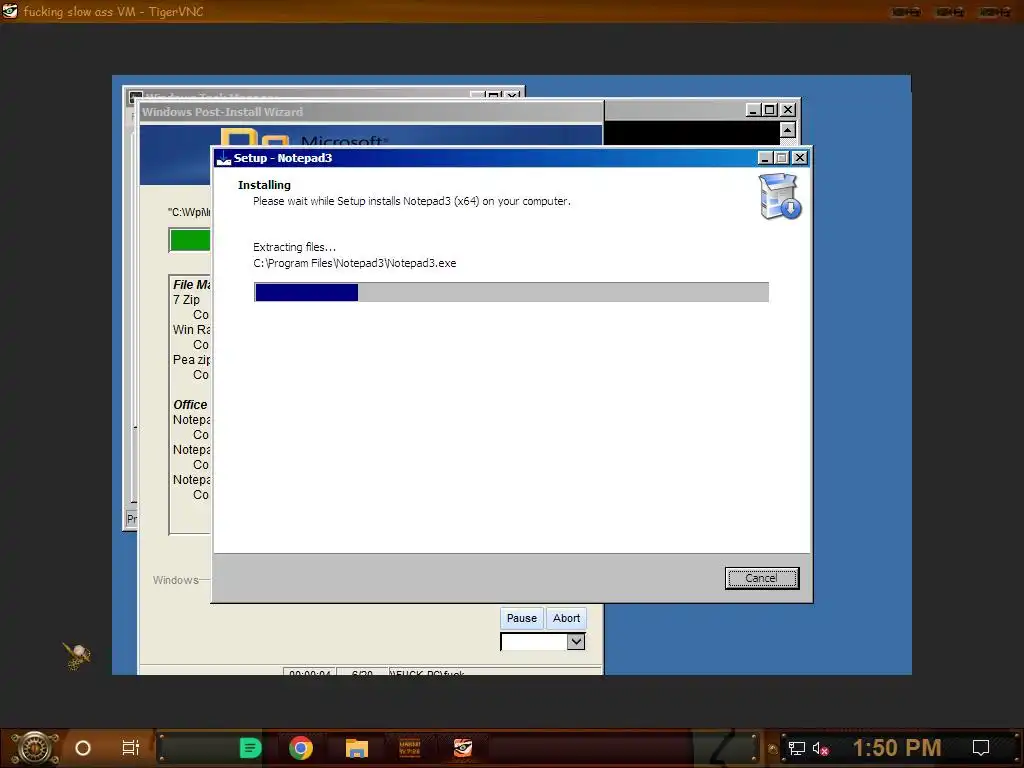Click the Extracting files path text
1024x768 pixels.
click(x=355, y=263)
